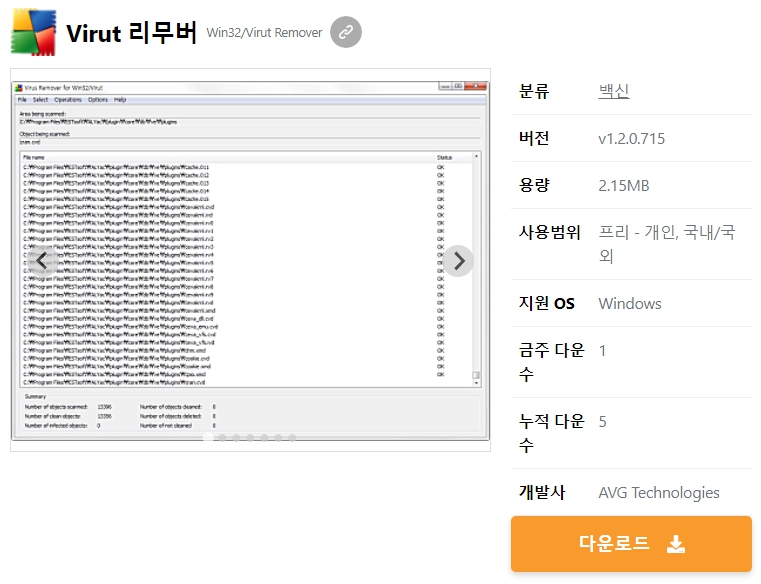Click the Virut 리무버 page title
Image resolution: width=761 pixels, height=584 pixels.
pos(132,33)
